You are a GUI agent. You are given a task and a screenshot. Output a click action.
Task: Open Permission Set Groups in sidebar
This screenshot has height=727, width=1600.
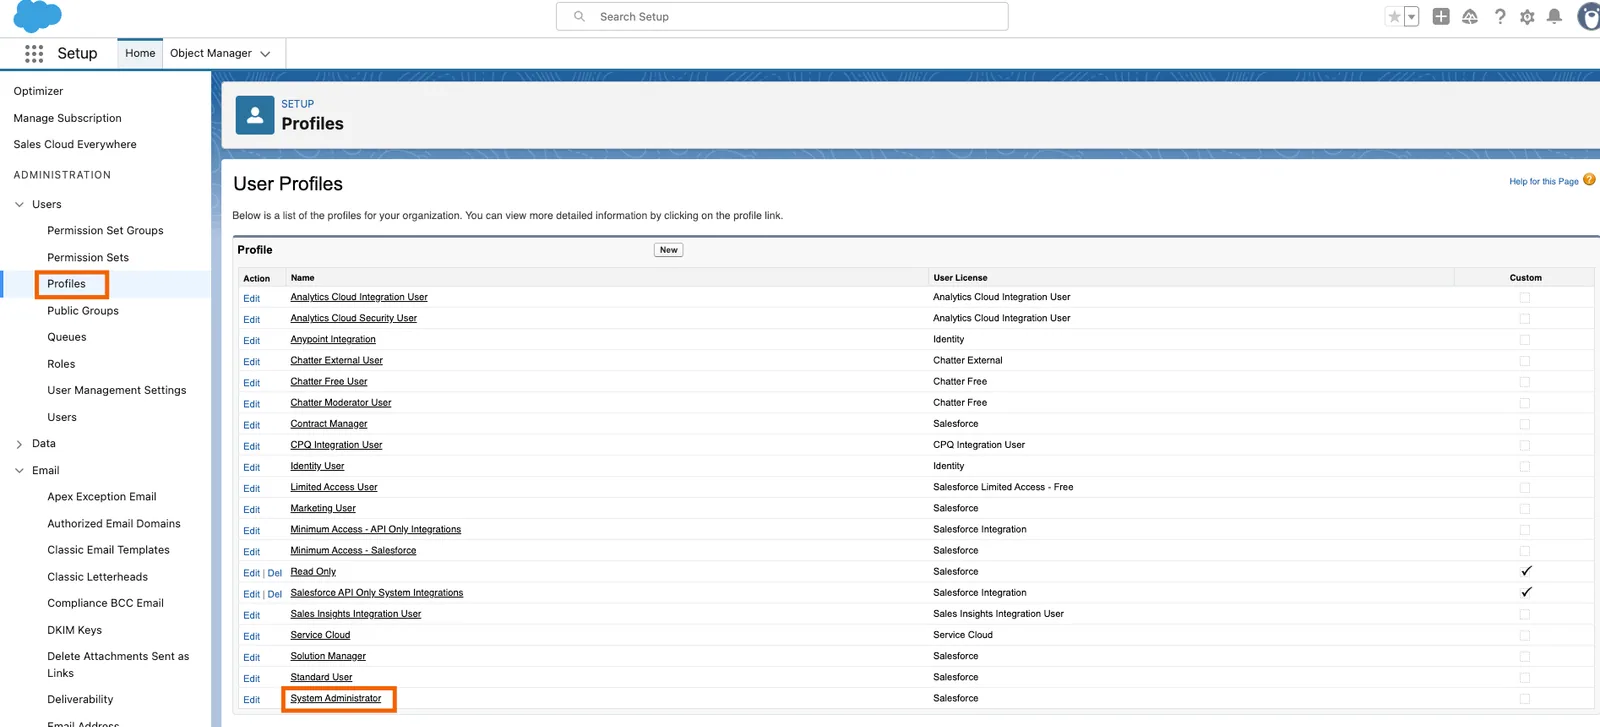click(x=105, y=230)
